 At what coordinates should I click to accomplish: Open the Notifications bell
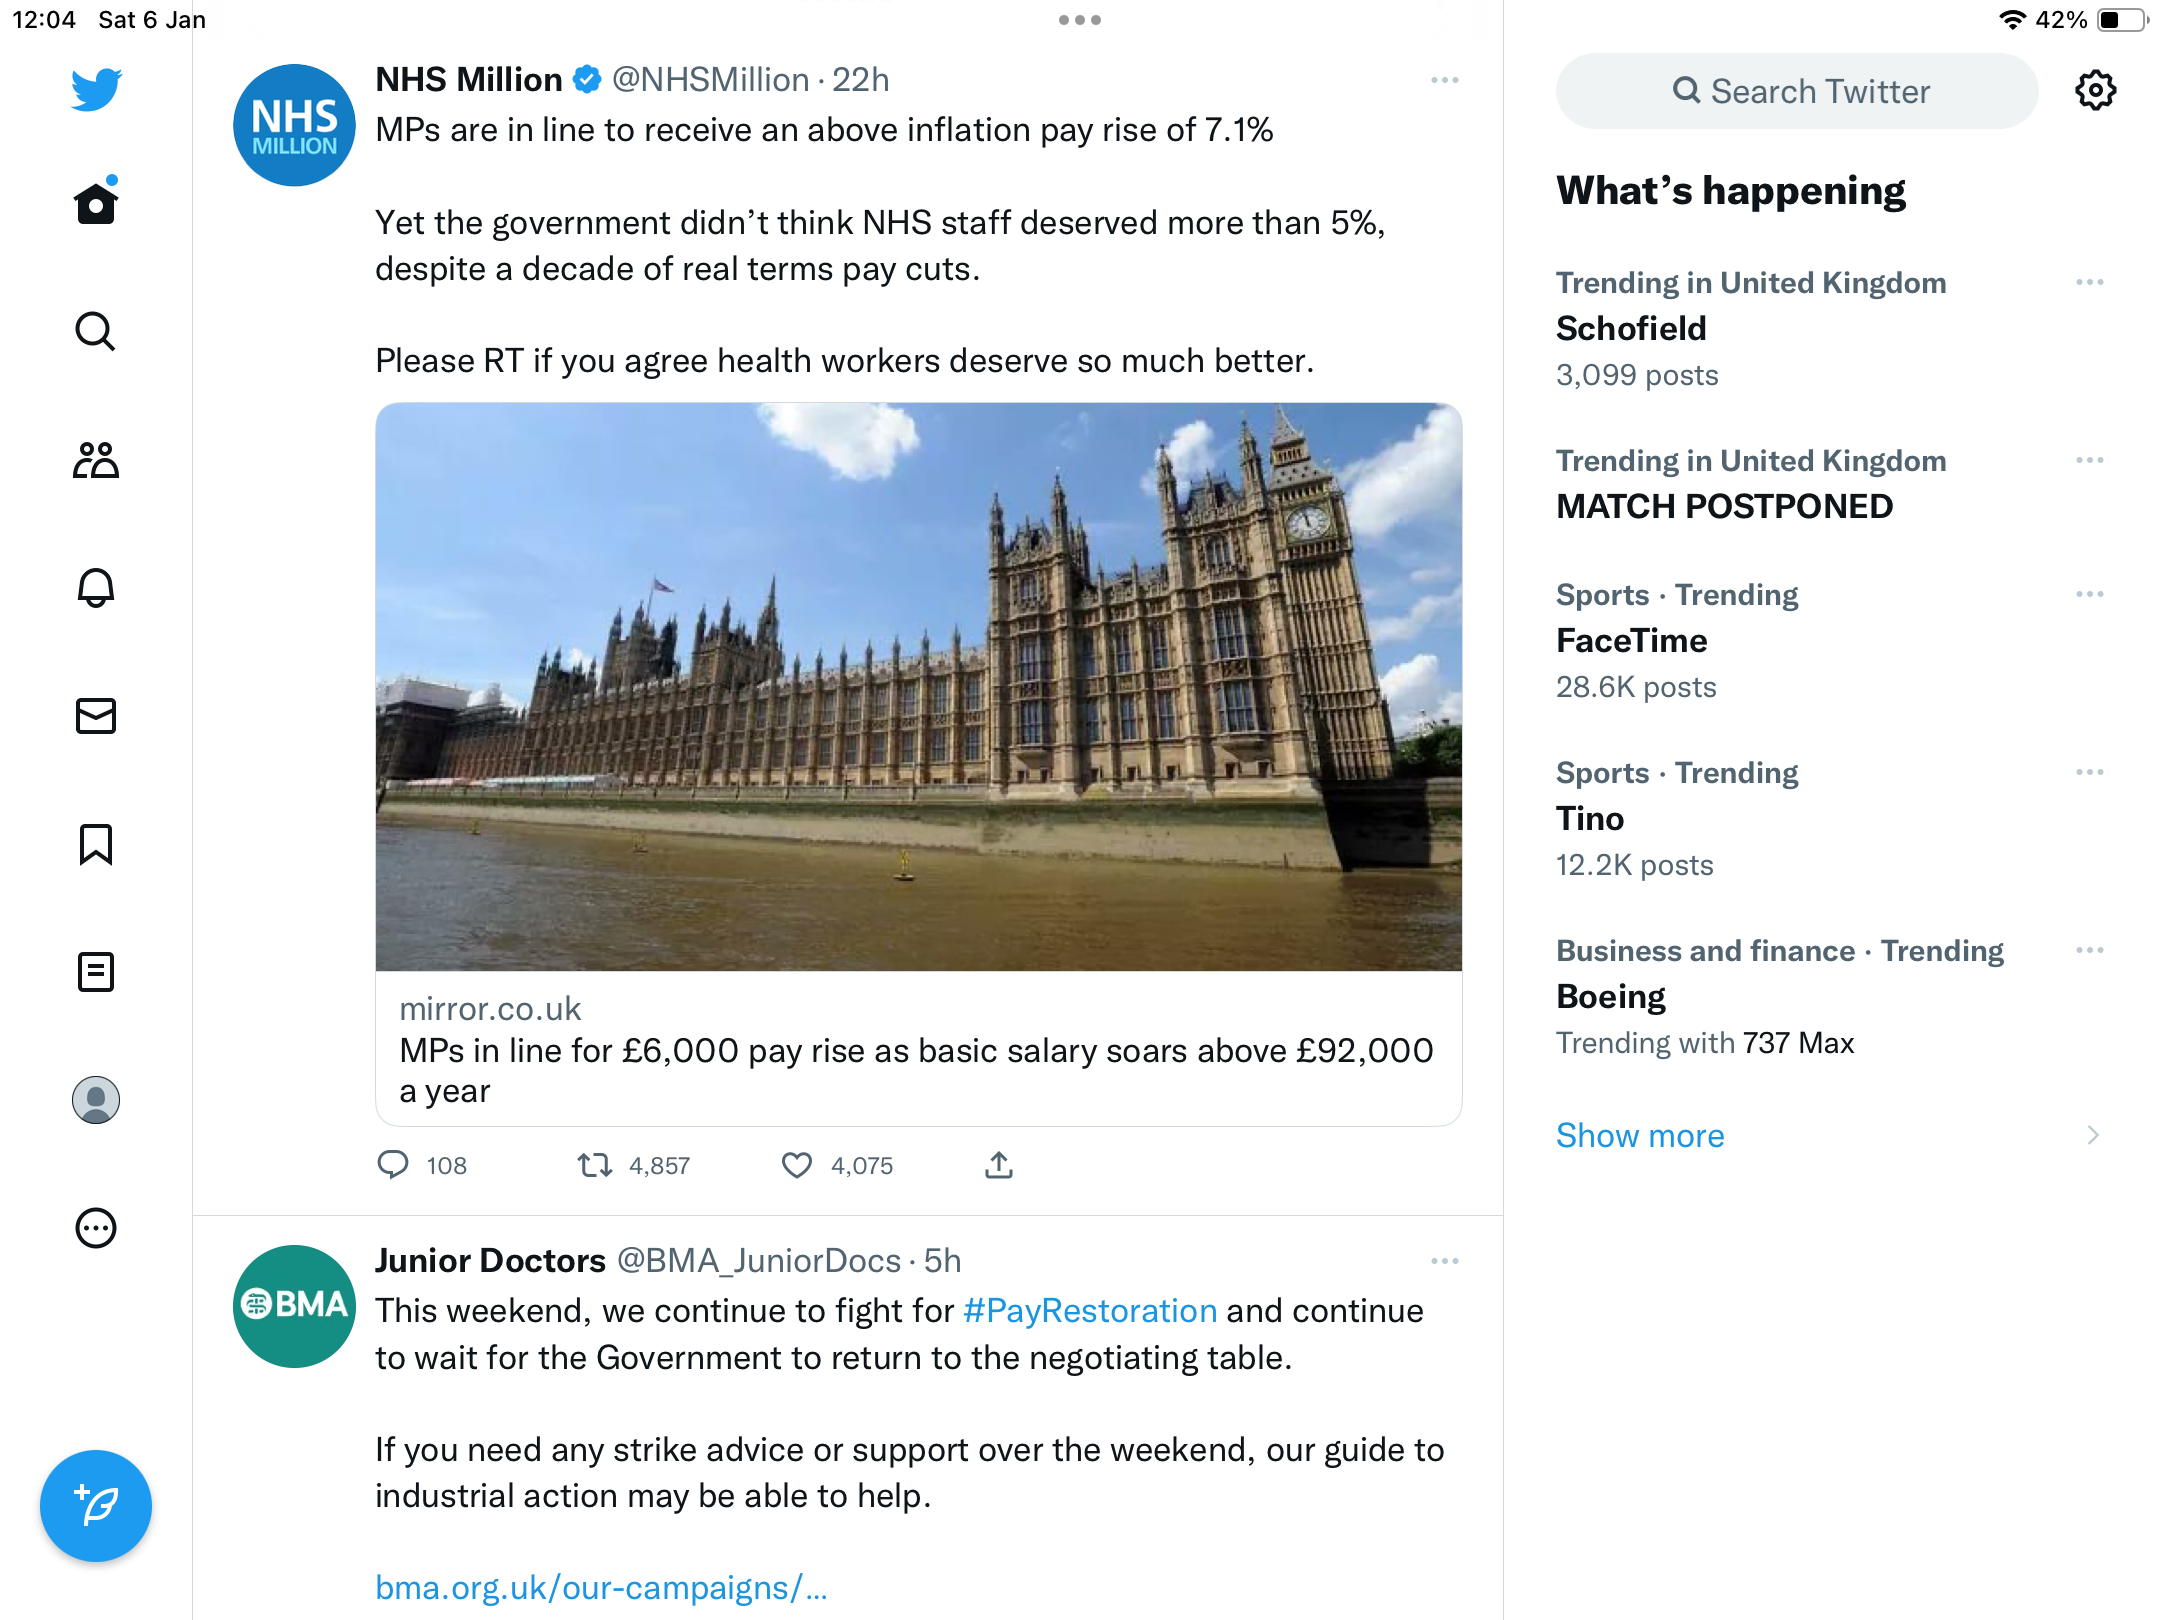pos(96,588)
